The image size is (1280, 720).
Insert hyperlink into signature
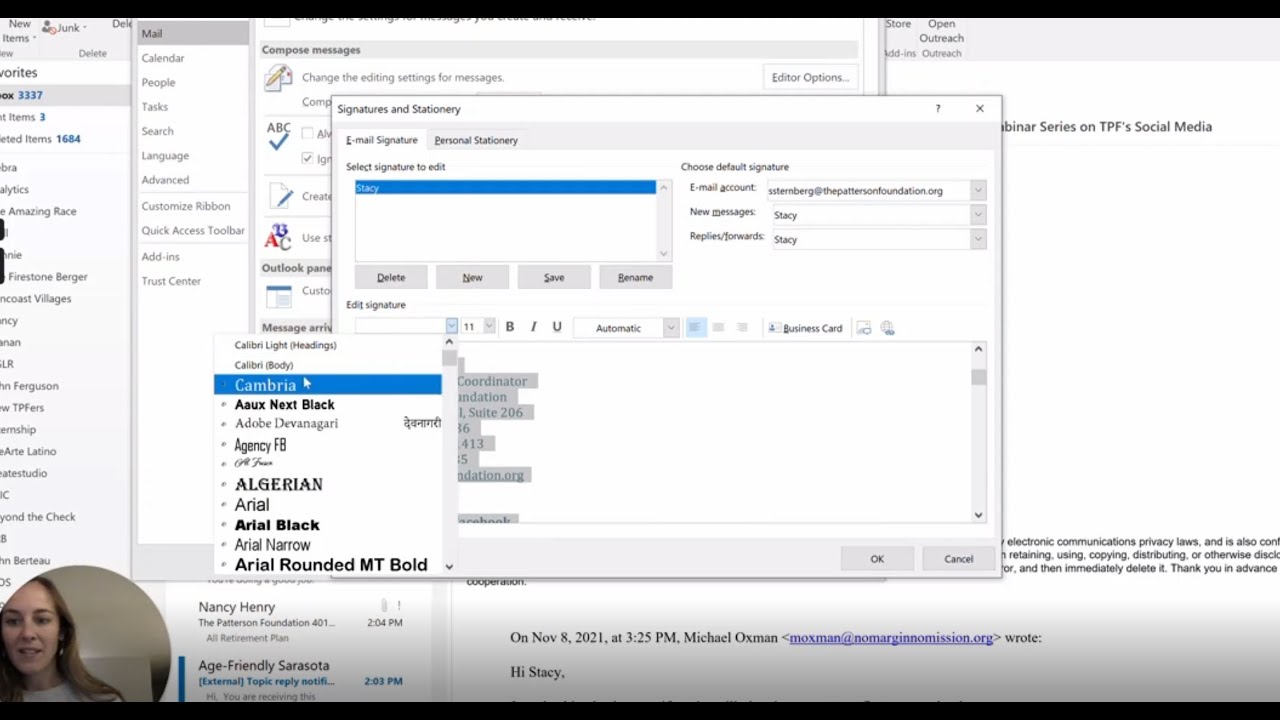(887, 328)
